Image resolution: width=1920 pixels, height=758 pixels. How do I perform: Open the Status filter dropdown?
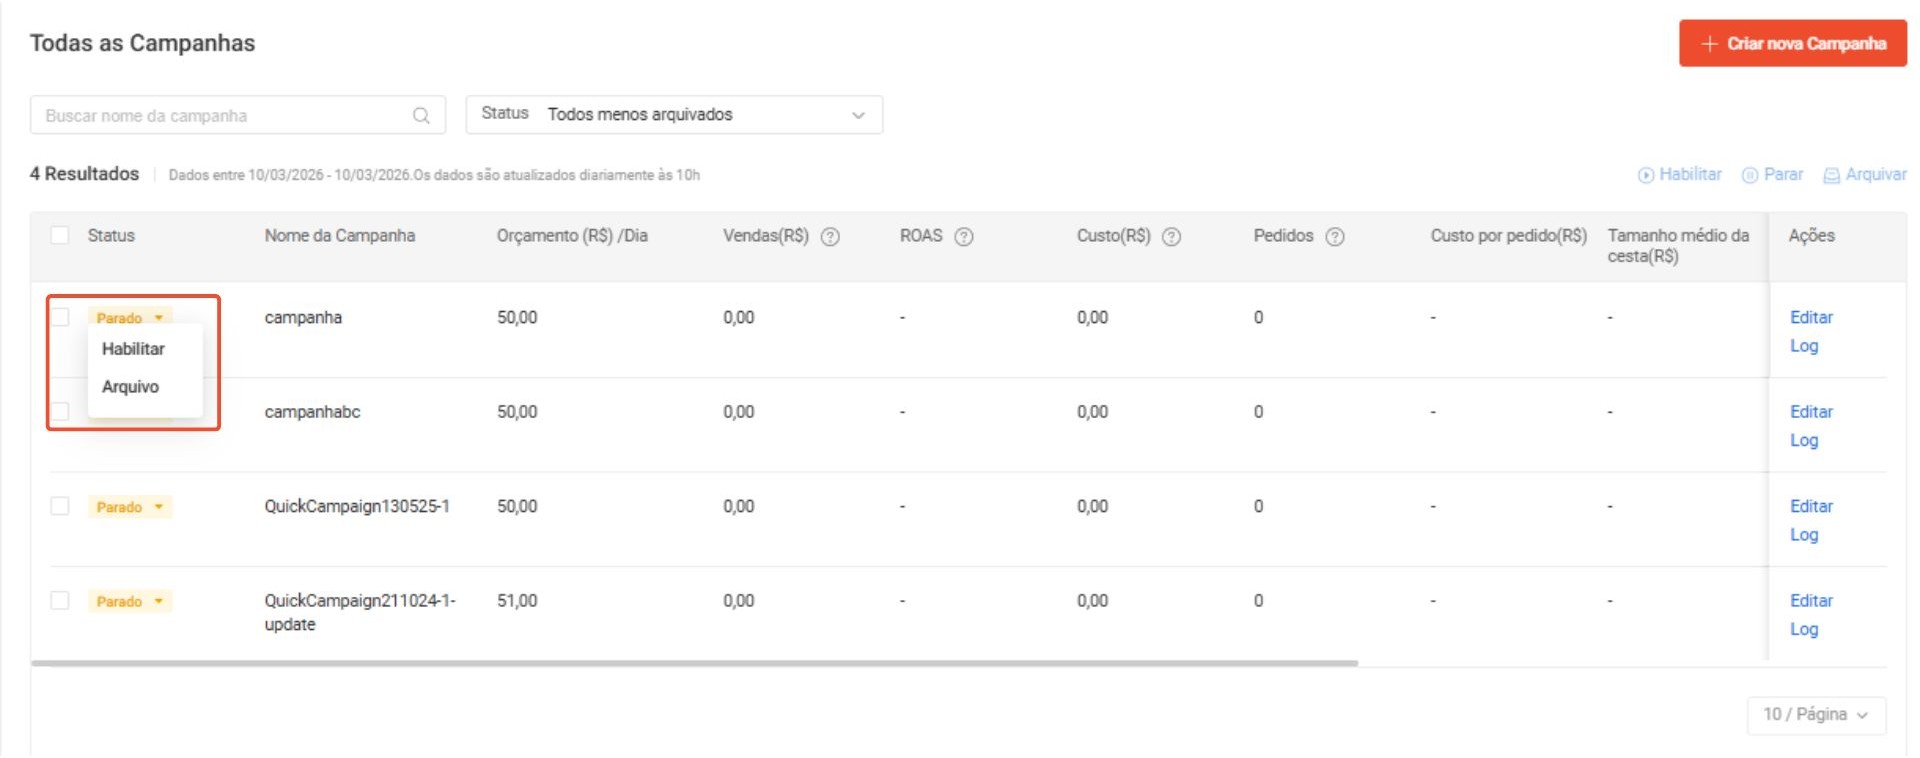pyautogui.click(x=674, y=115)
